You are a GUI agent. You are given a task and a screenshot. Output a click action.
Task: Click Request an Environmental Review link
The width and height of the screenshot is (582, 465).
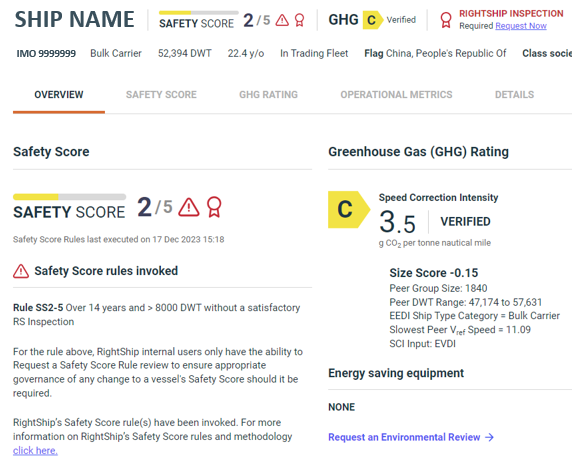(x=404, y=437)
